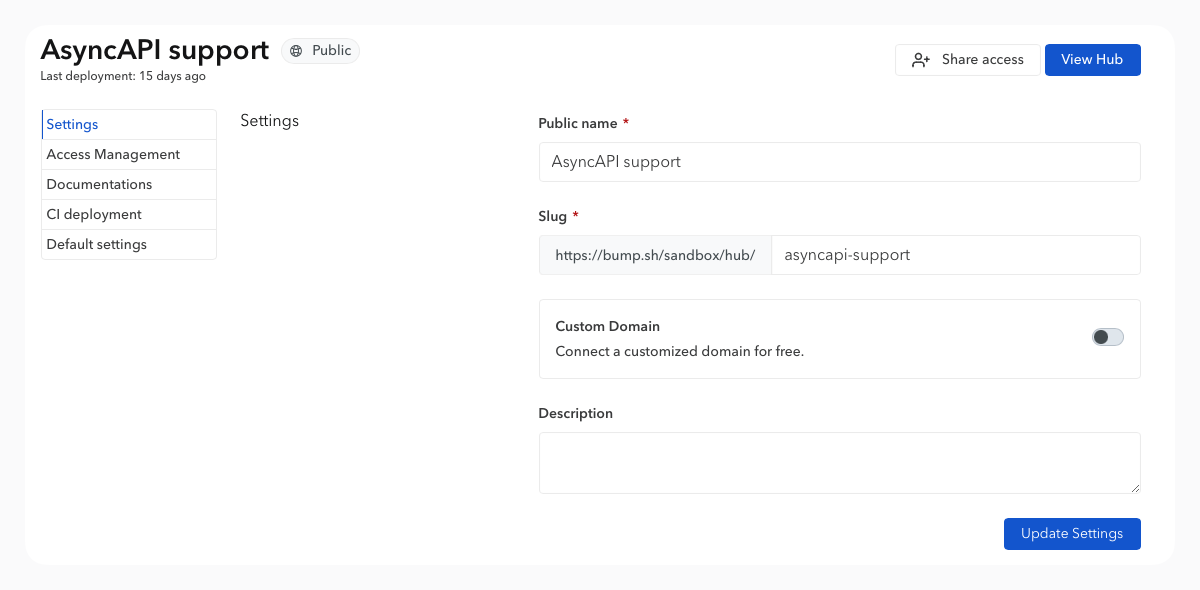The image size is (1200, 590).
Task: Click the bump.sh/sandbox/hub URL prefix
Action: point(655,255)
